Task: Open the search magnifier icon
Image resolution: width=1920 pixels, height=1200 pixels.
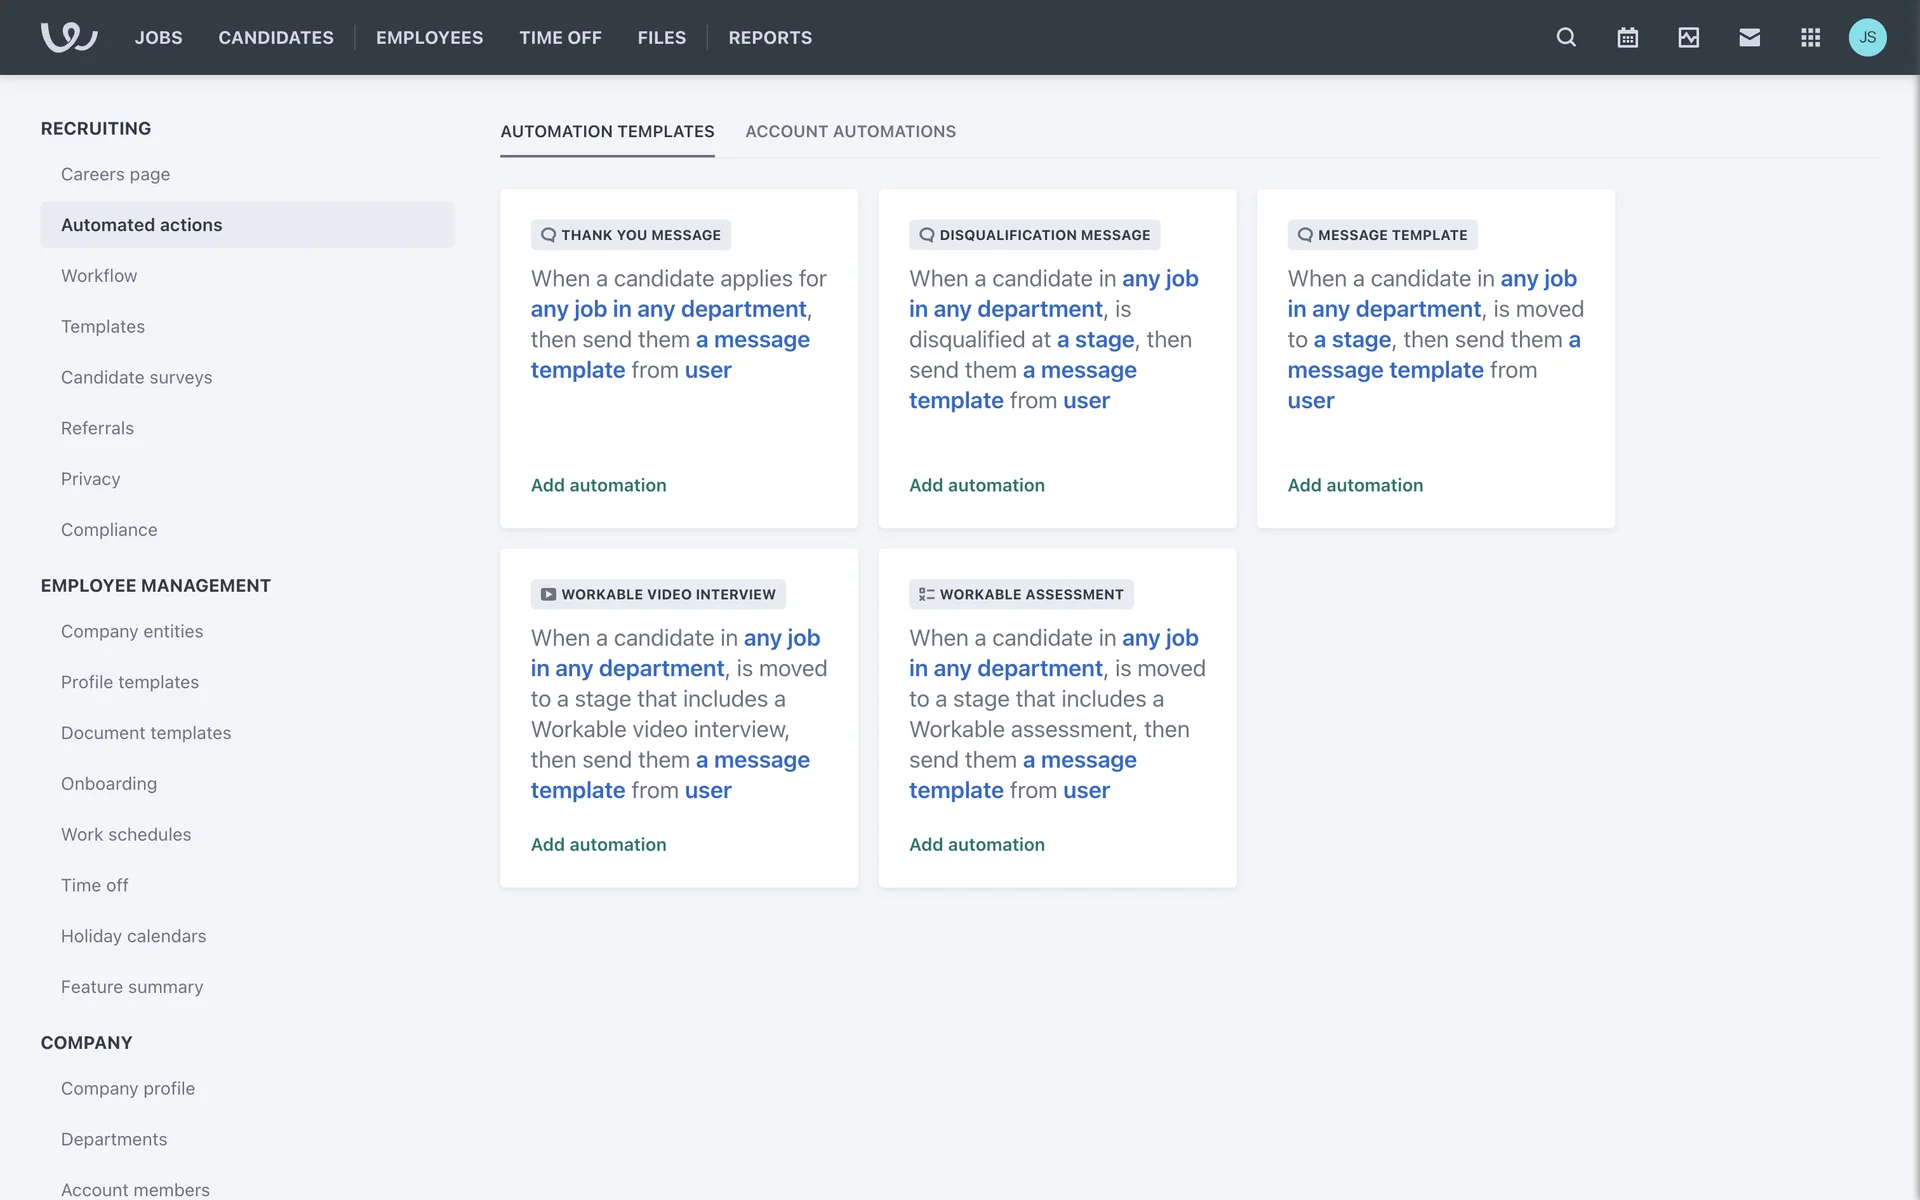Action: tap(1566, 37)
